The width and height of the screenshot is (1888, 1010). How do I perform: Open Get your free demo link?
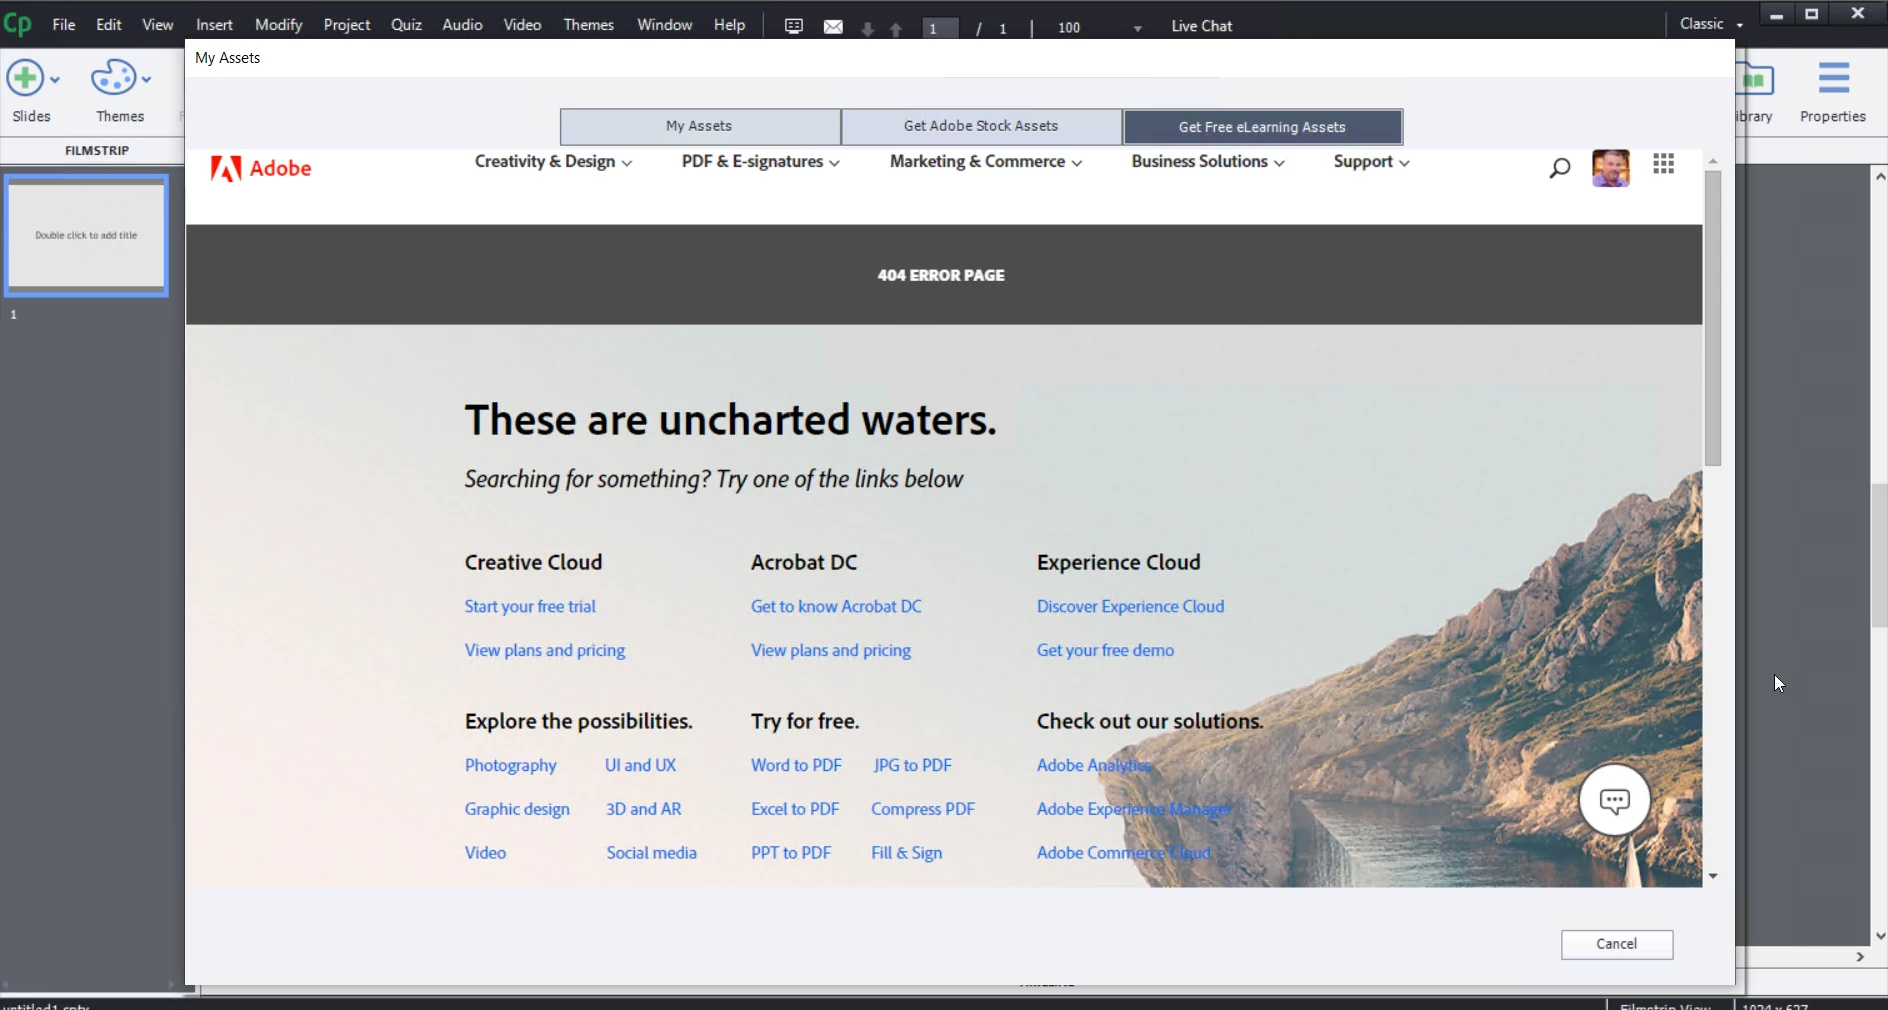1105,650
